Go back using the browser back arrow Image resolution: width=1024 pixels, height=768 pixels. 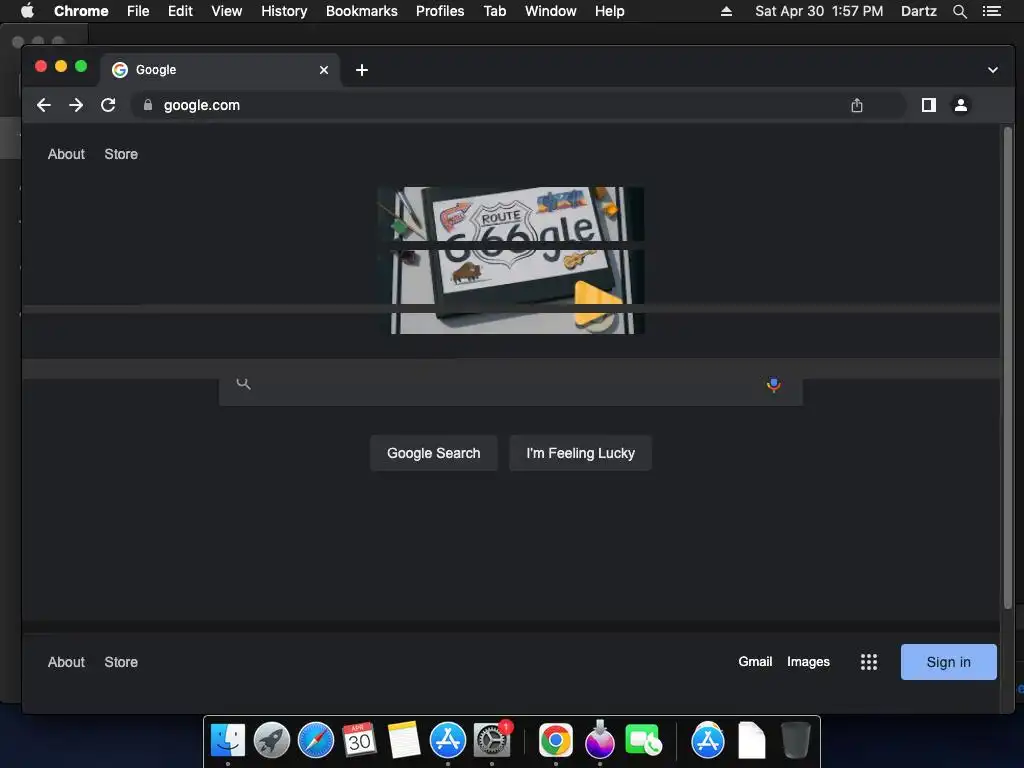[x=44, y=105]
